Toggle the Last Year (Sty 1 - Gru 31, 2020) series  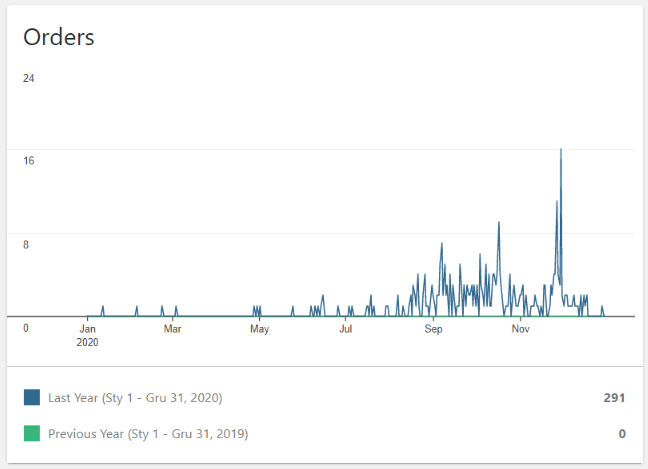tap(135, 398)
